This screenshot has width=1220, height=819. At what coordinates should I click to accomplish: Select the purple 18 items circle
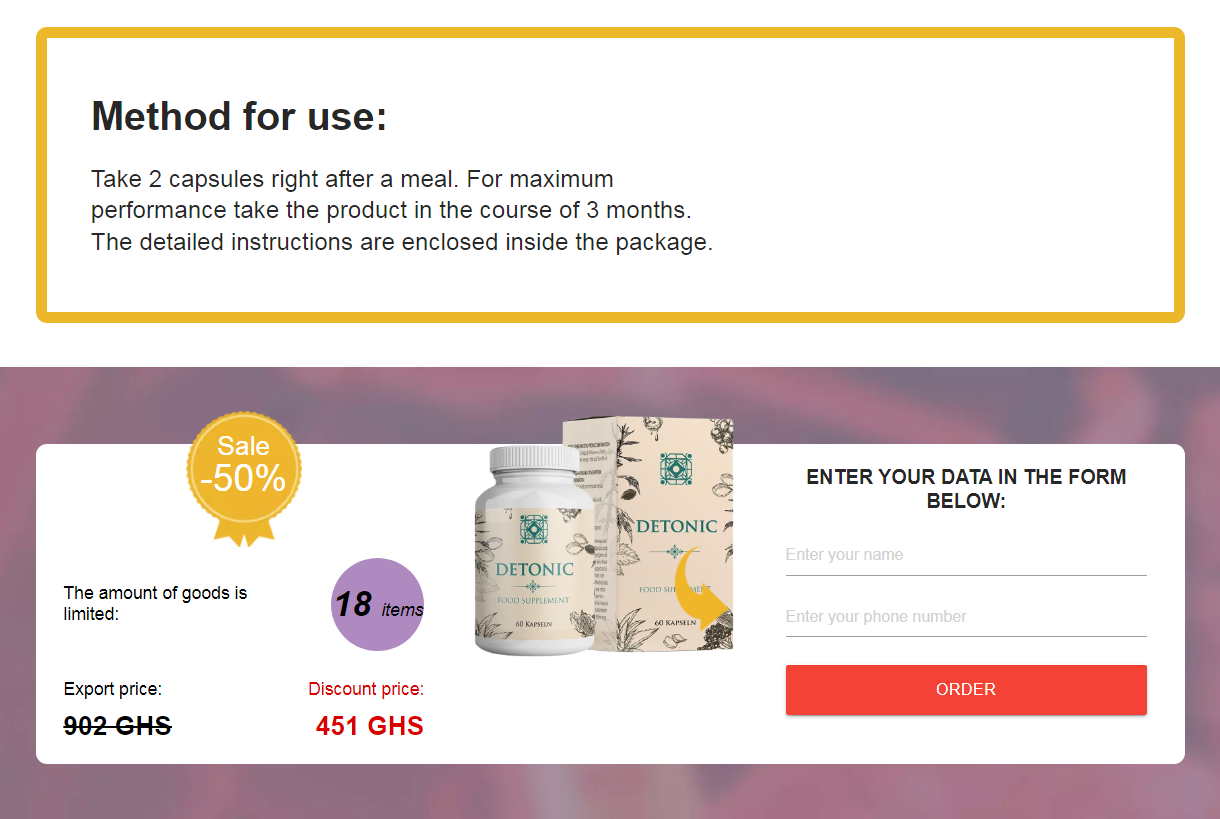[x=377, y=605]
